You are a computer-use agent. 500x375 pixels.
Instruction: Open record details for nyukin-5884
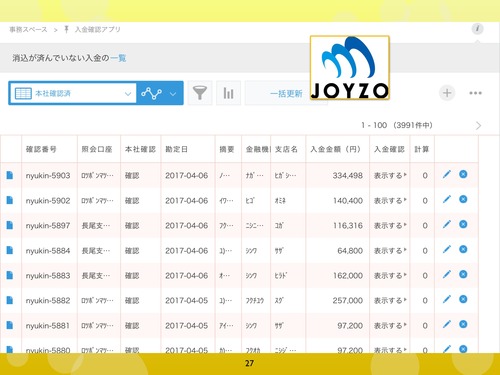coord(10,250)
